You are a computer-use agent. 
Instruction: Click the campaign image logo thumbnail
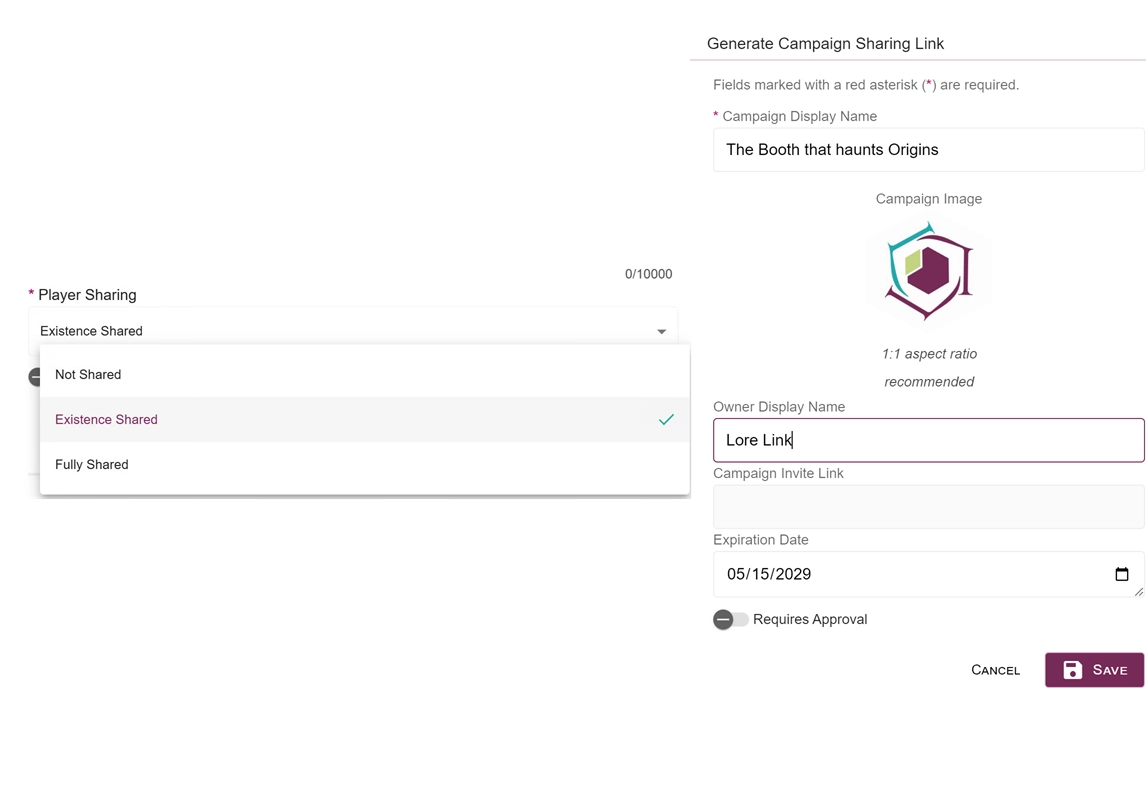(x=929, y=271)
